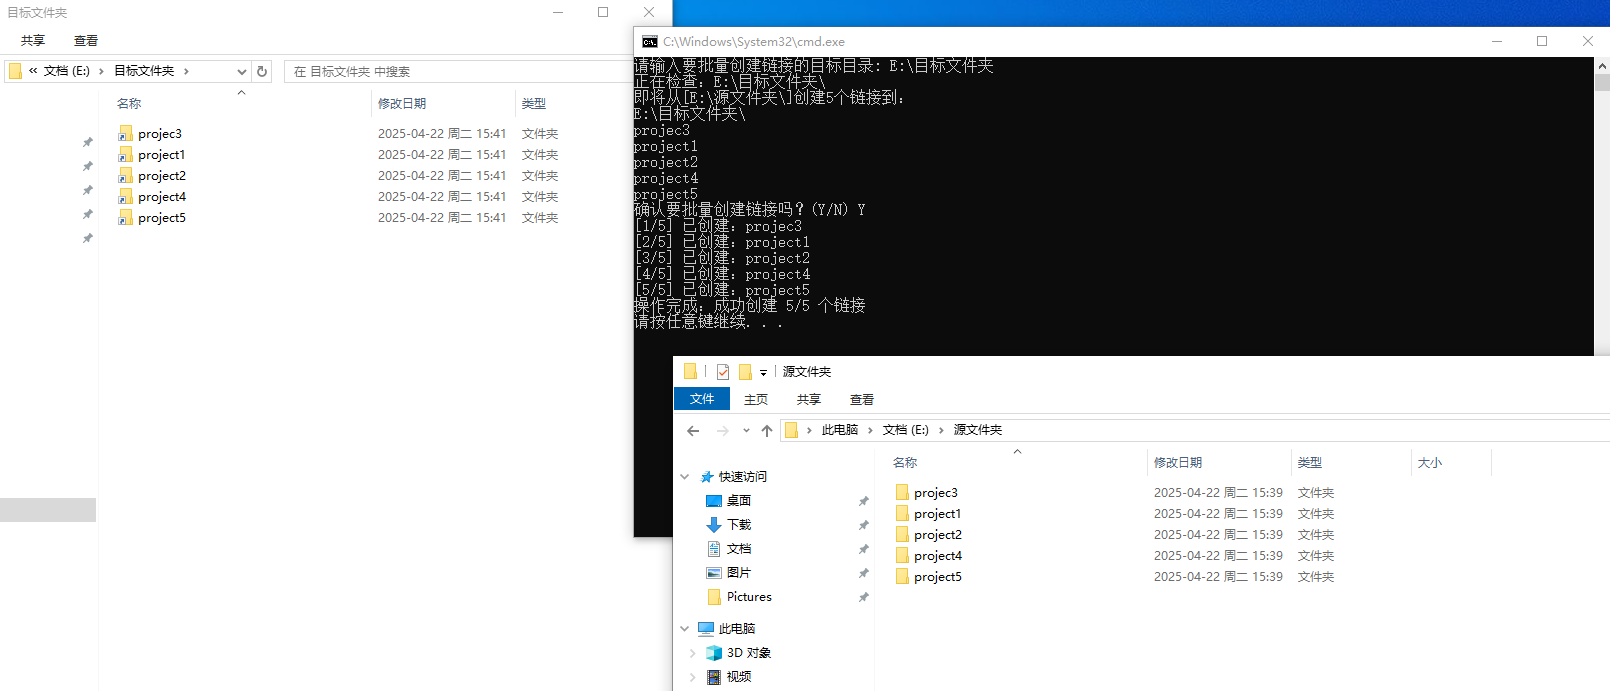Viewport: 1610px width, 691px height.
Task: Click the project4 folder icon in 源文件夹 window
Action: point(902,555)
